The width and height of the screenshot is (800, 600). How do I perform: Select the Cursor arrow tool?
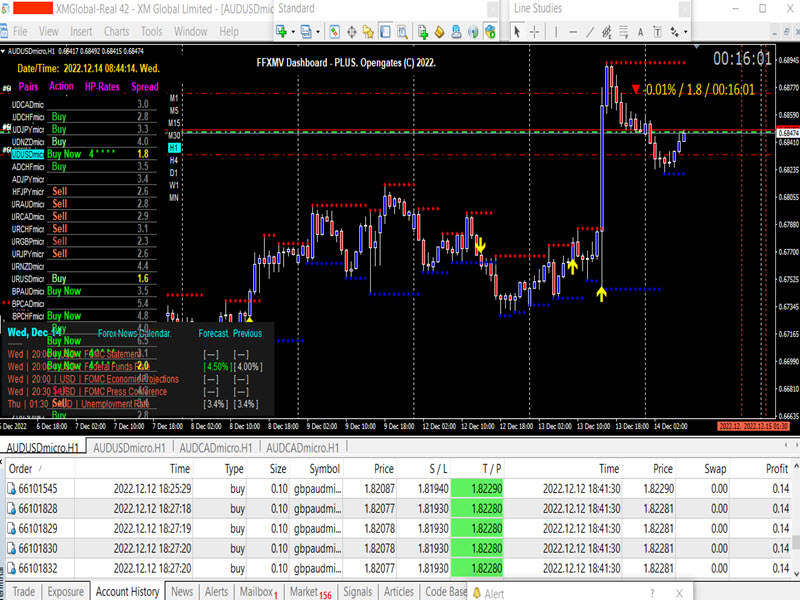click(x=517, y=32)
